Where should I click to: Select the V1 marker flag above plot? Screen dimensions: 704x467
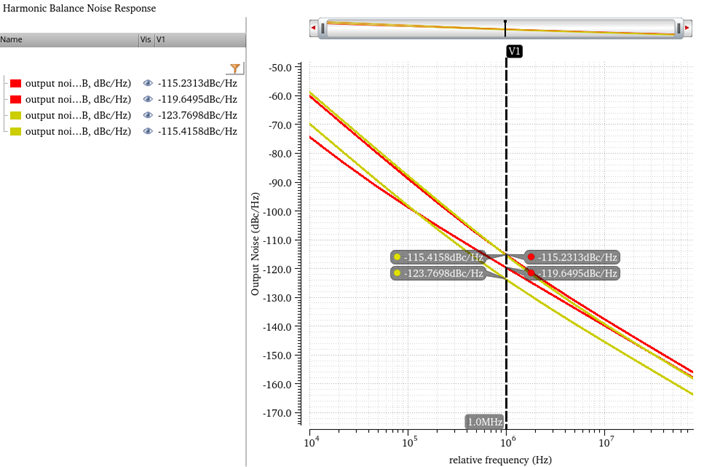[x=514, y=50]
